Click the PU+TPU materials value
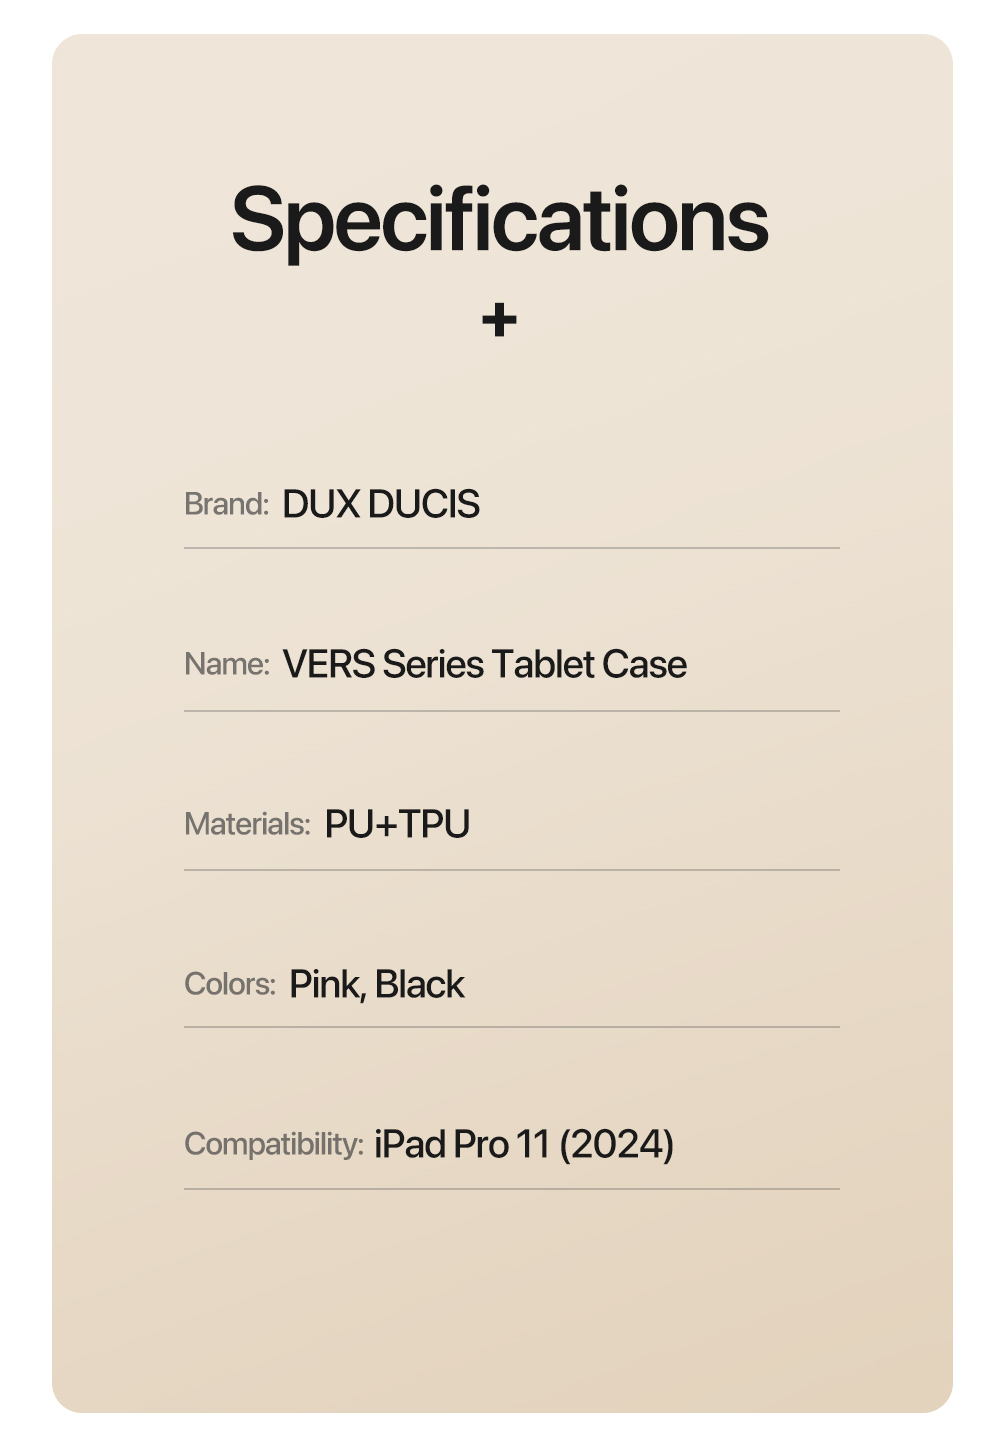The width and height of the screenshot is (1000, 1450). point(397,824)
